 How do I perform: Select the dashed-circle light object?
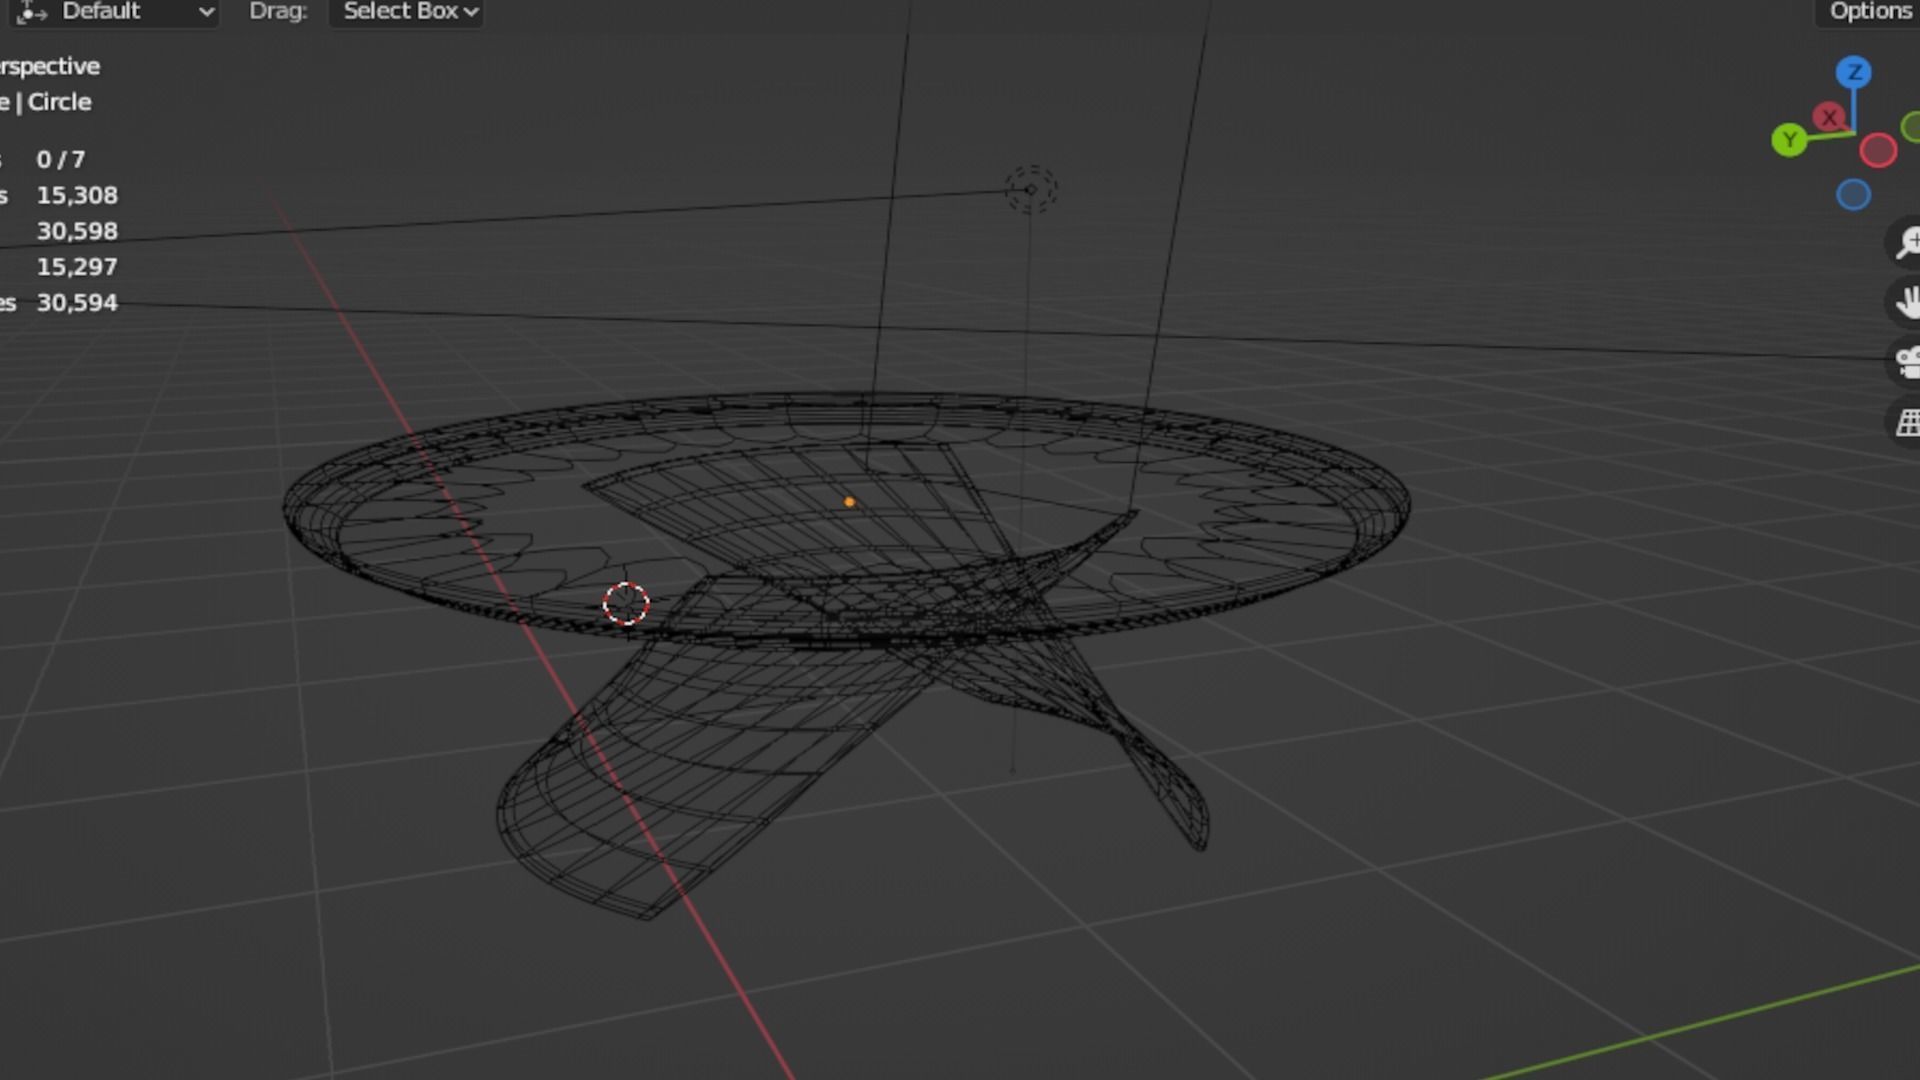[1030, 189]
